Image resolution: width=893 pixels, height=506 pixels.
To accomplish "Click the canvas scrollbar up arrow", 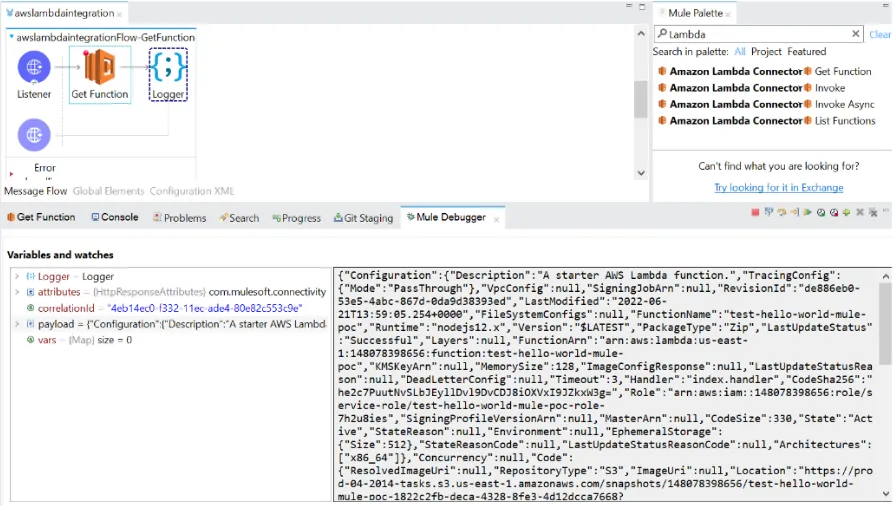I will [x=641, y=34].
